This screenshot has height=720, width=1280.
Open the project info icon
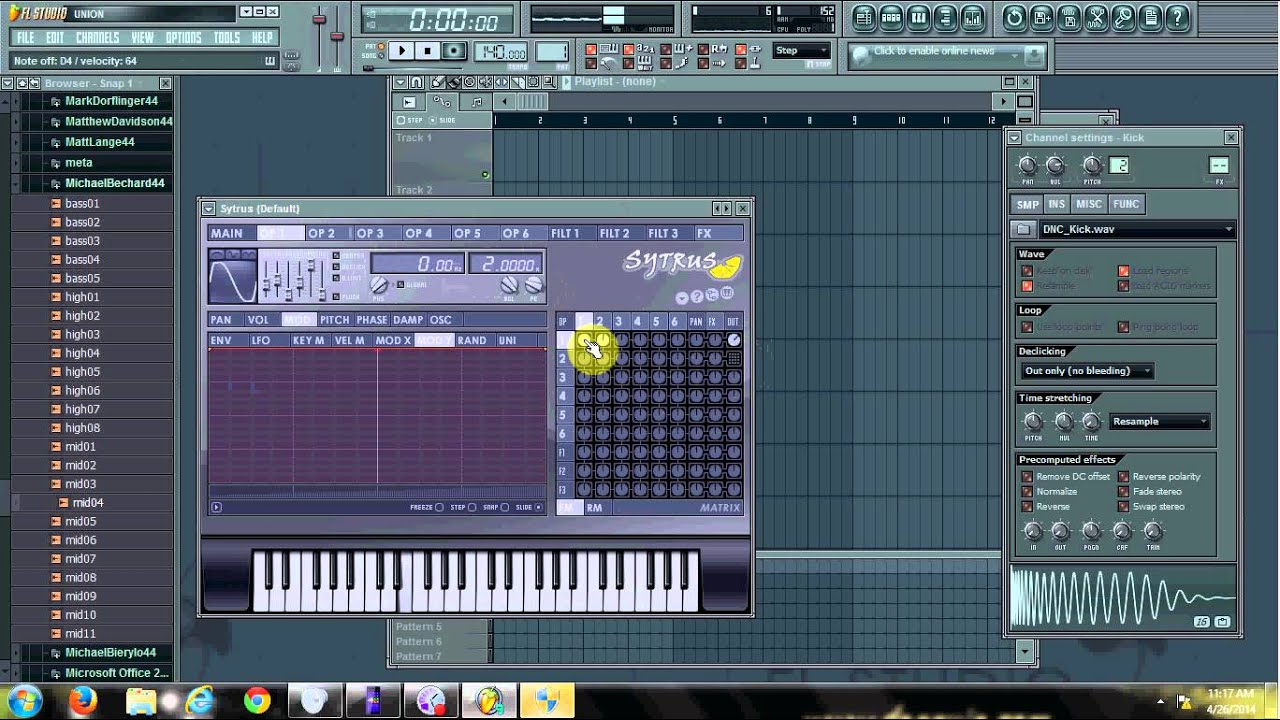click(x=1150, y=17)
